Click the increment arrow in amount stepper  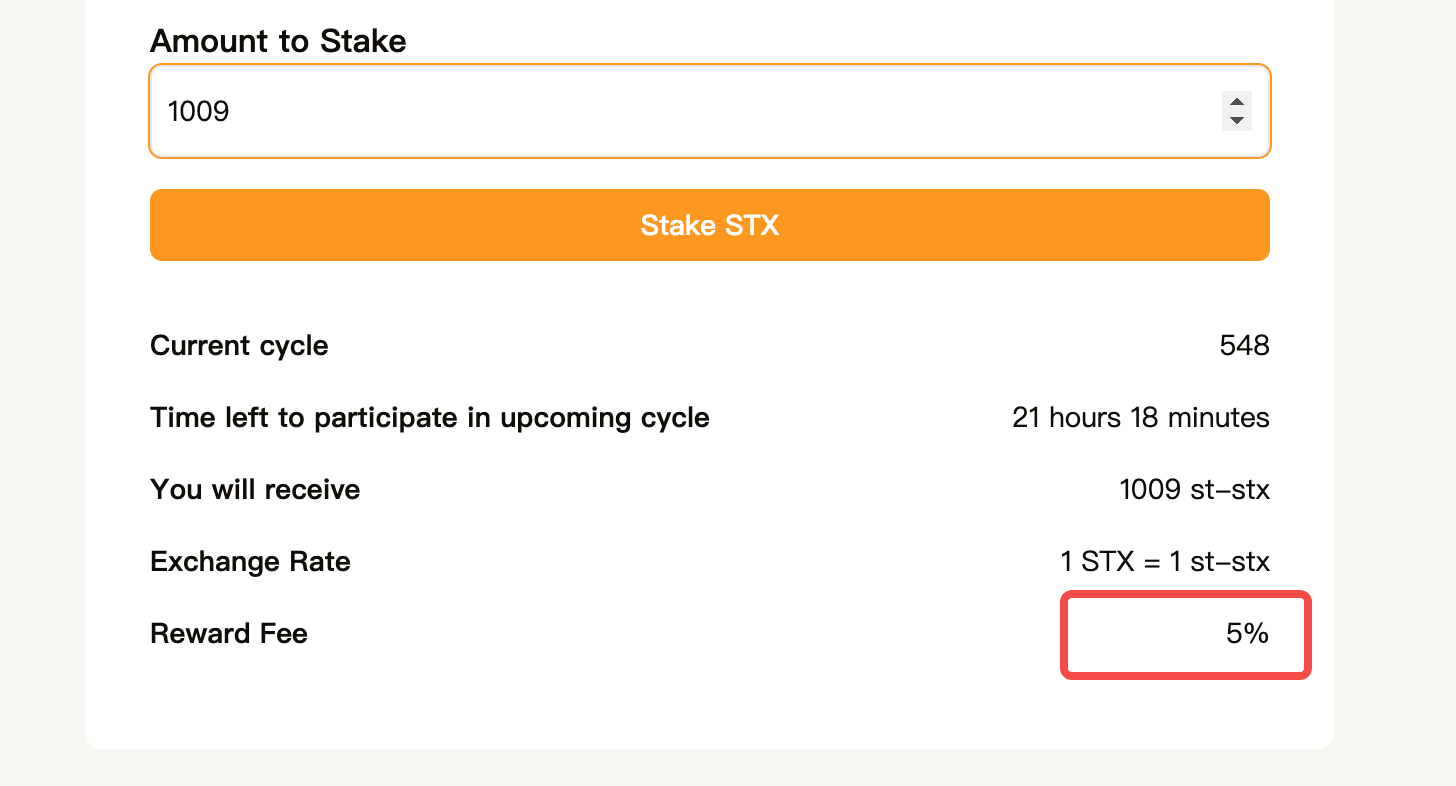click(x=1237, y=102)
